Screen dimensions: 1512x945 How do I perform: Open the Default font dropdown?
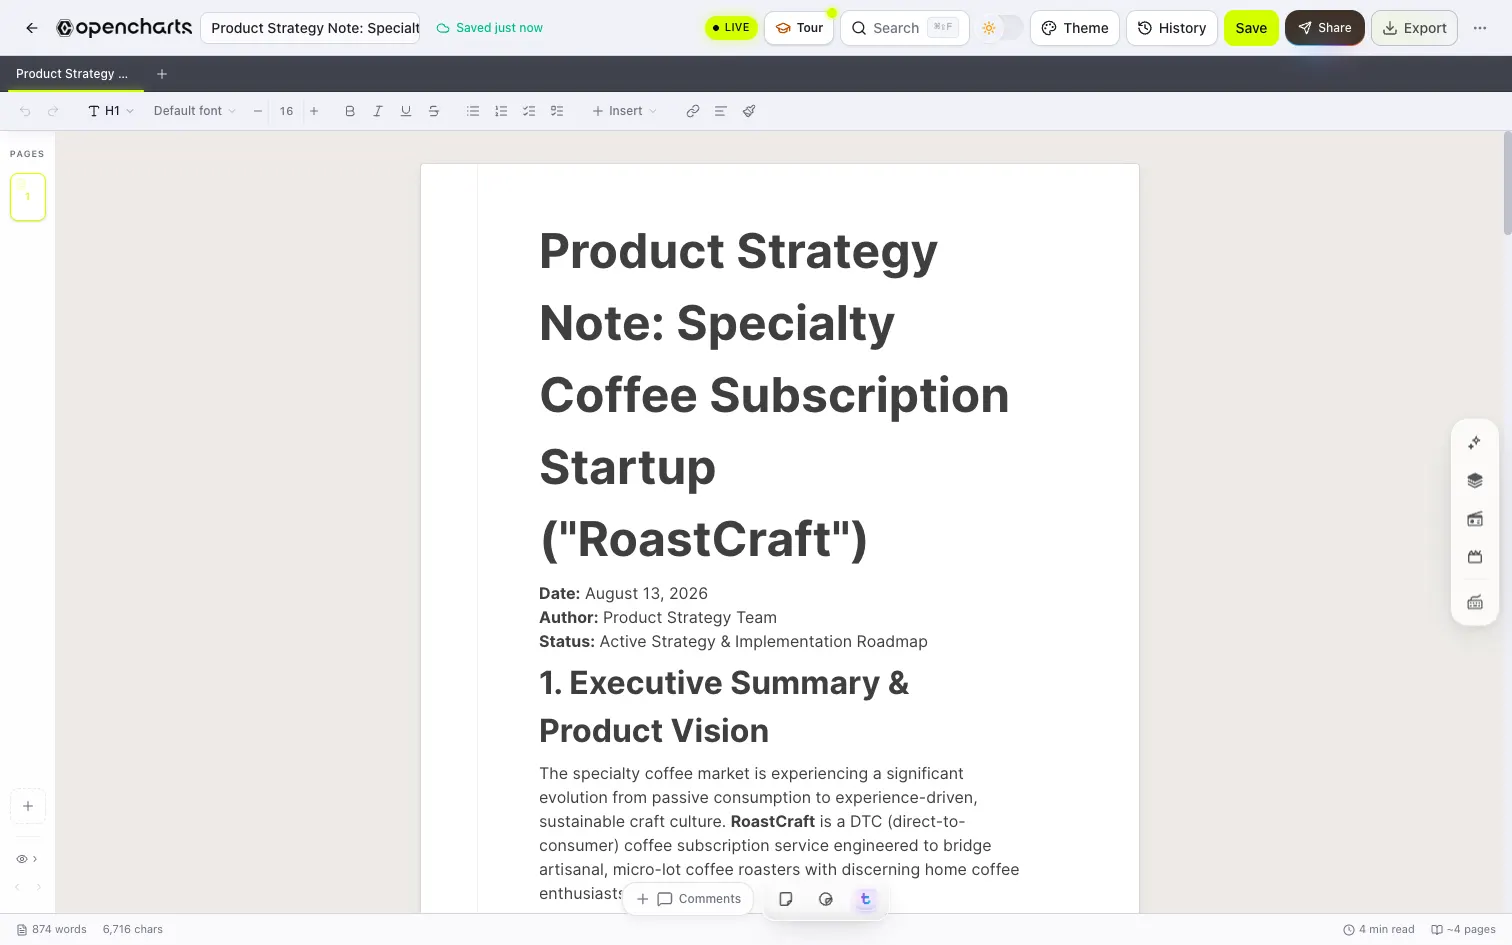pyautogui.click(x=195, y=111)
